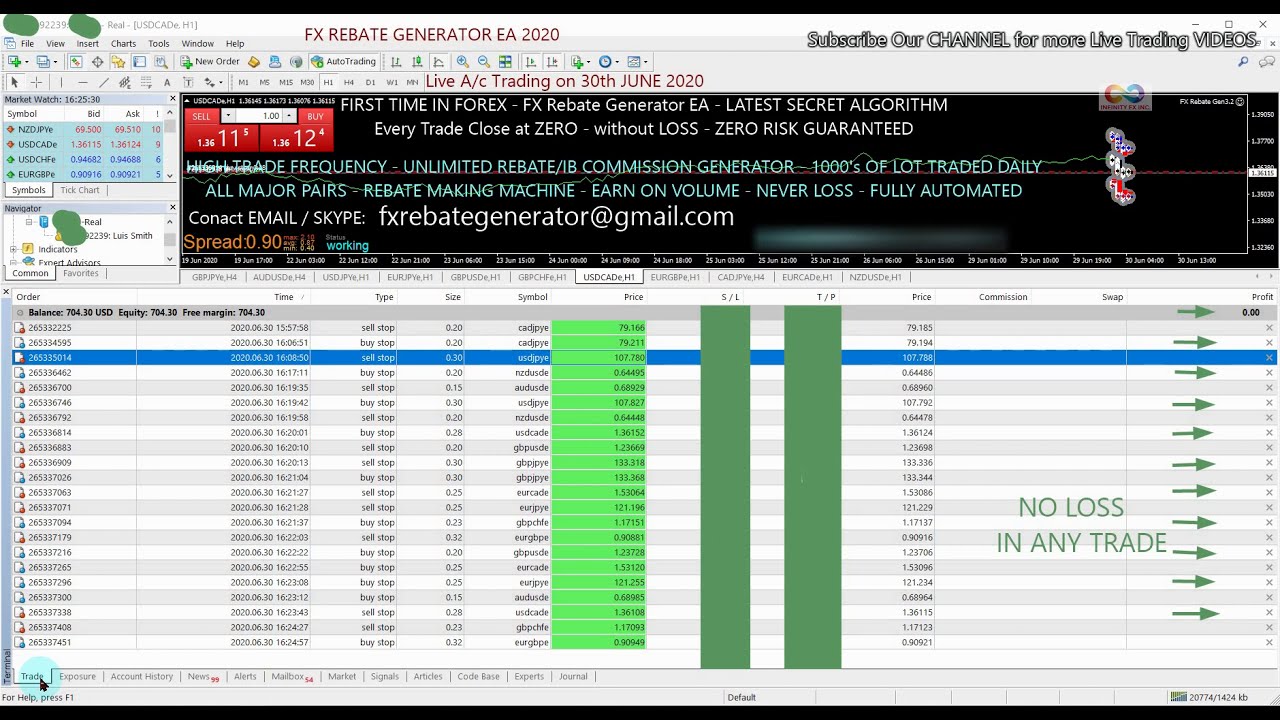Click the trade volume 1.00 field
The height and width of the screenshot is (720, 1280).
[261, 116]
